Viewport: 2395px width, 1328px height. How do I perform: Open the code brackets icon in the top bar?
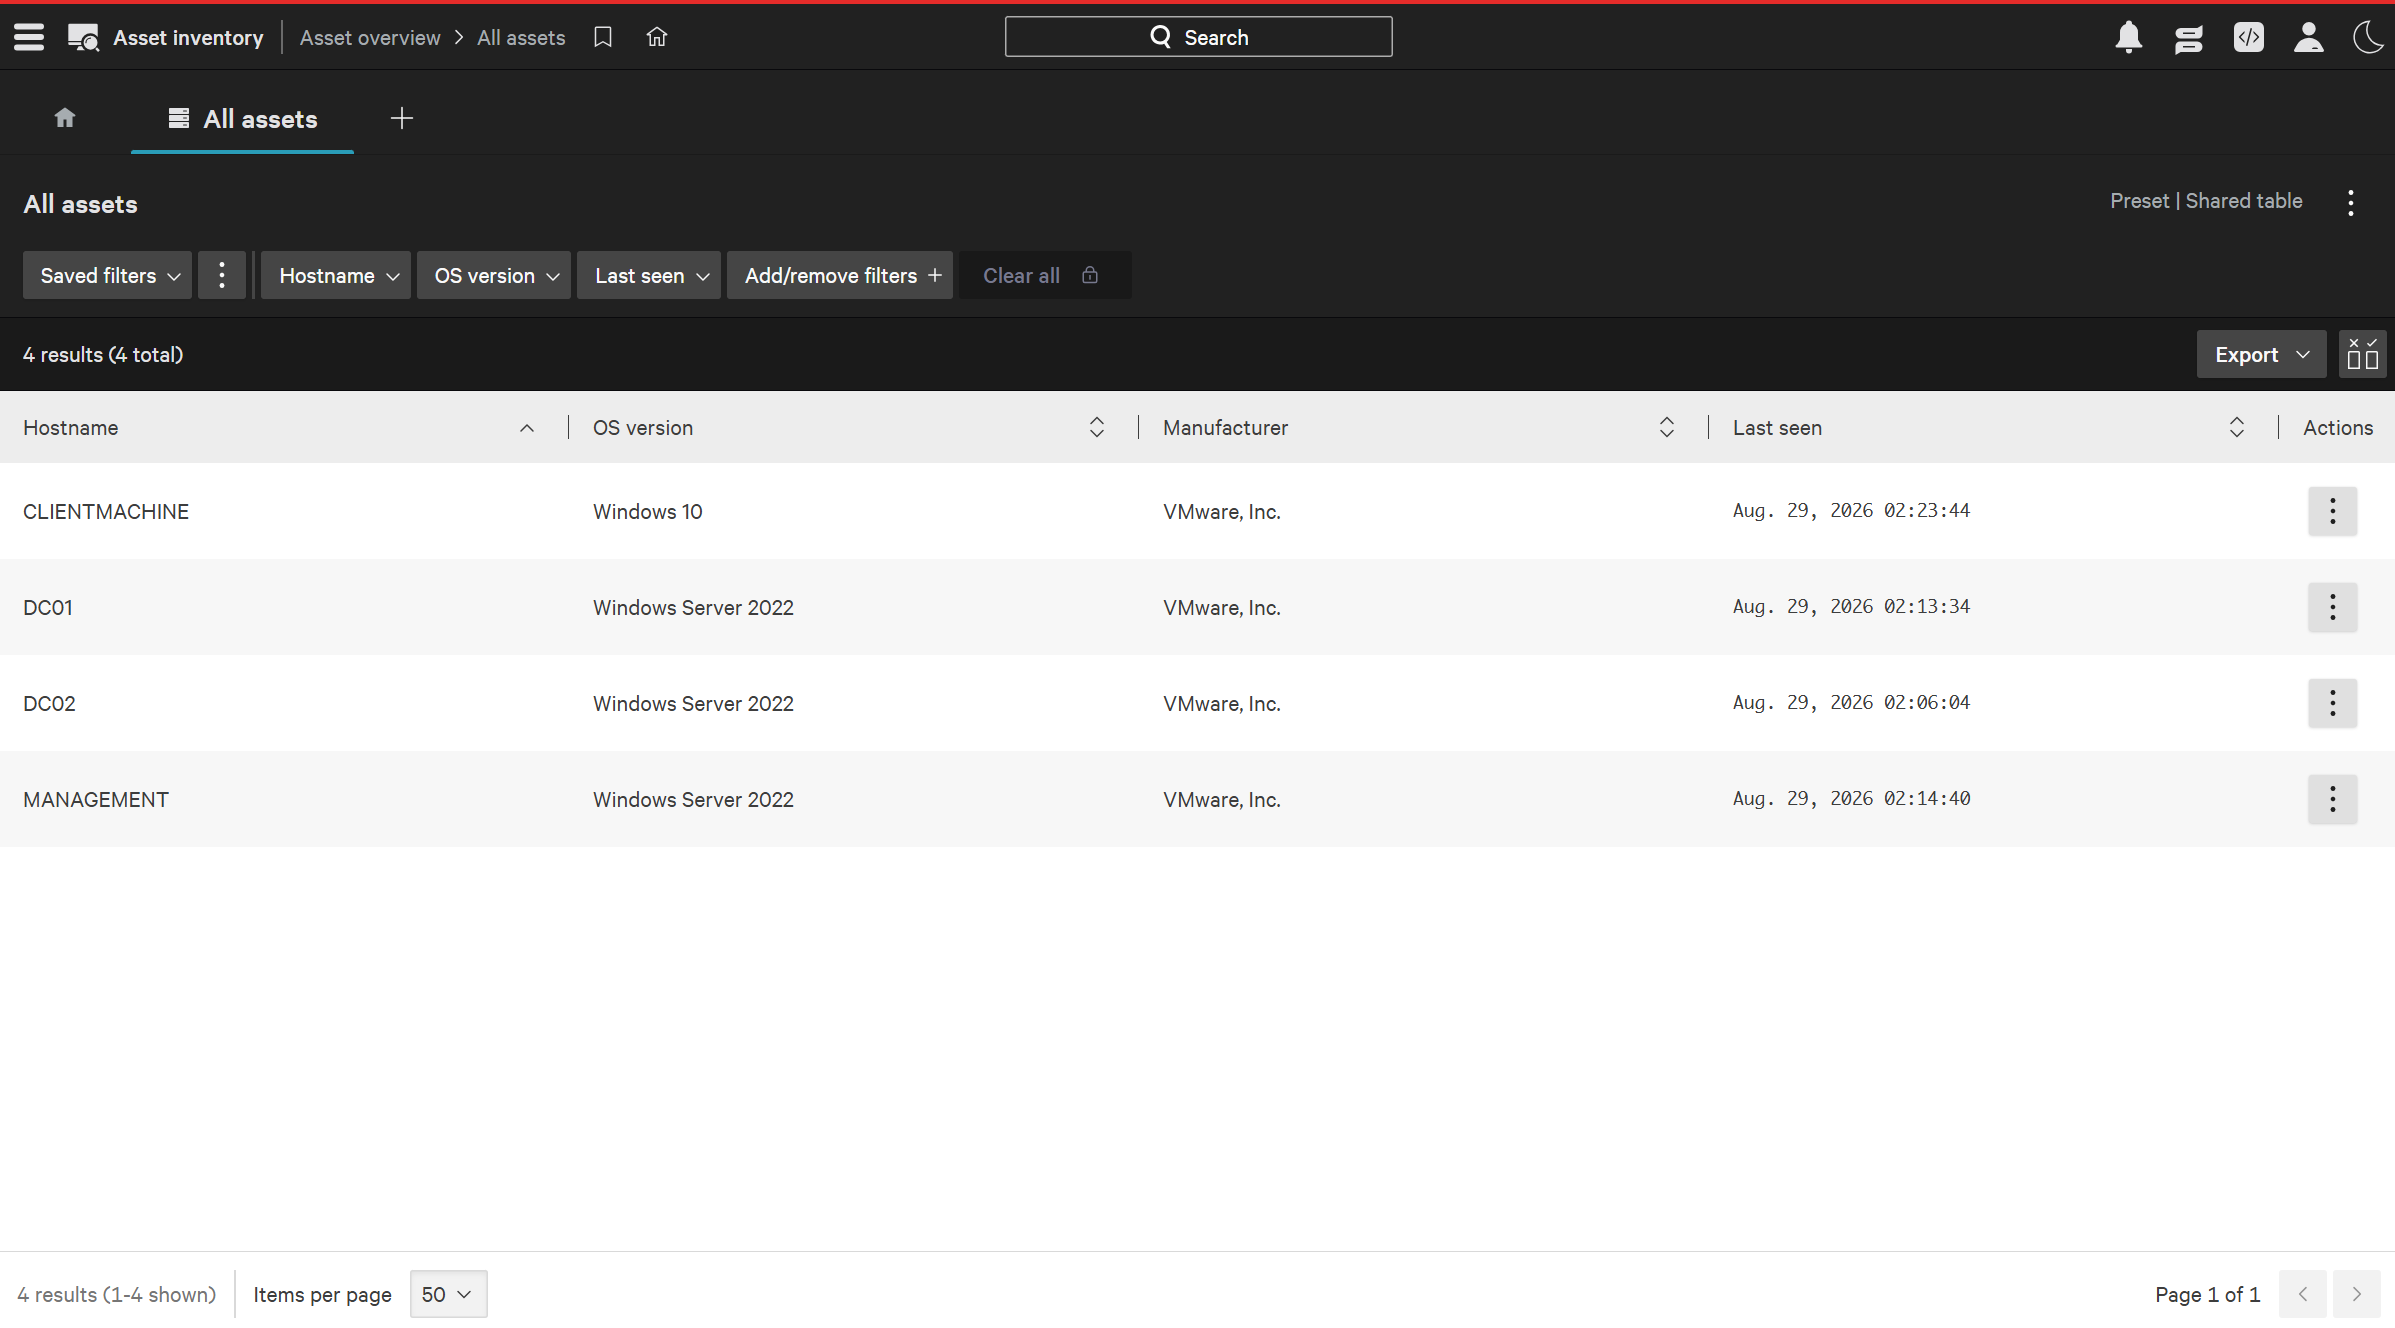[x=2249, y=37]
